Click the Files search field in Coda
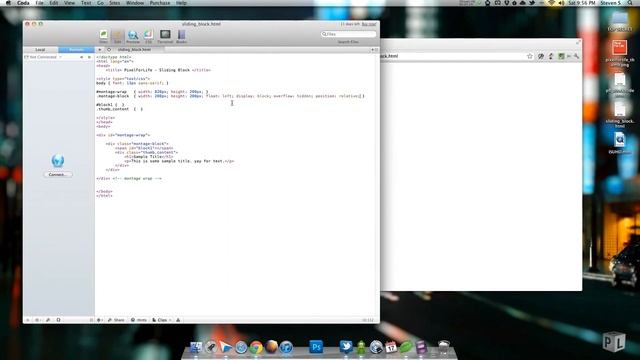The image size is (640, 360). 348,34
